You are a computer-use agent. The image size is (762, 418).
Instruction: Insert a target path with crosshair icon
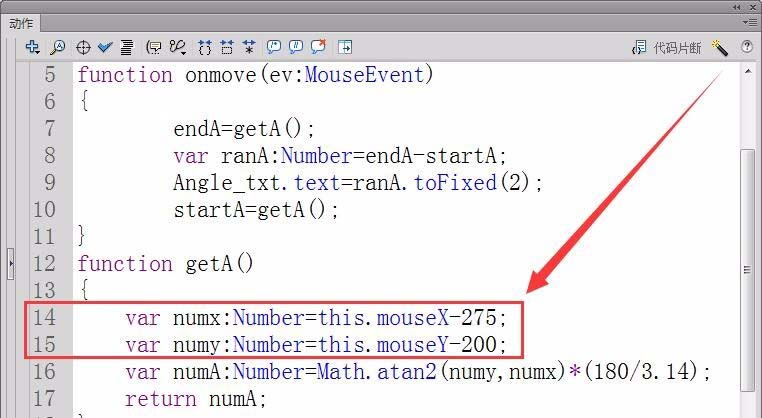(83, 48)
